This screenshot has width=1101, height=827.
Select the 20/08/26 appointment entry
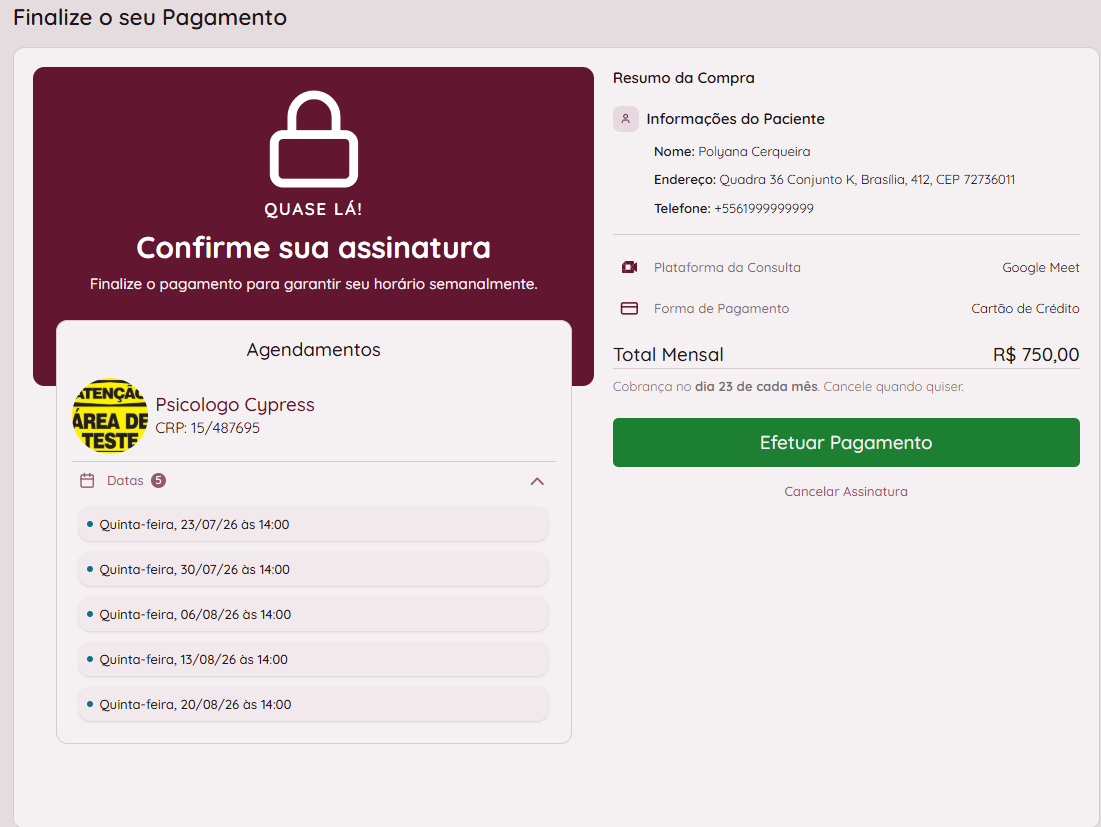tap(313, 704)
